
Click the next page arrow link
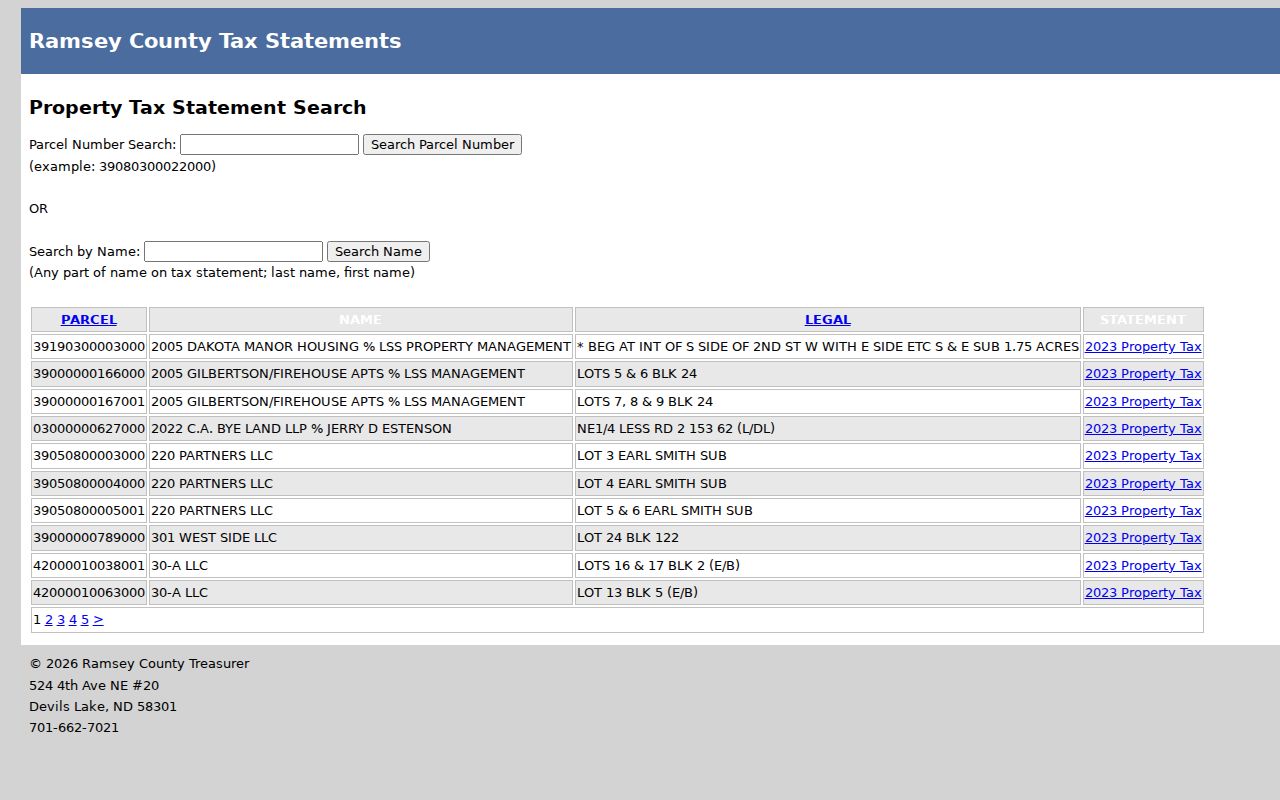coord(98,620)
